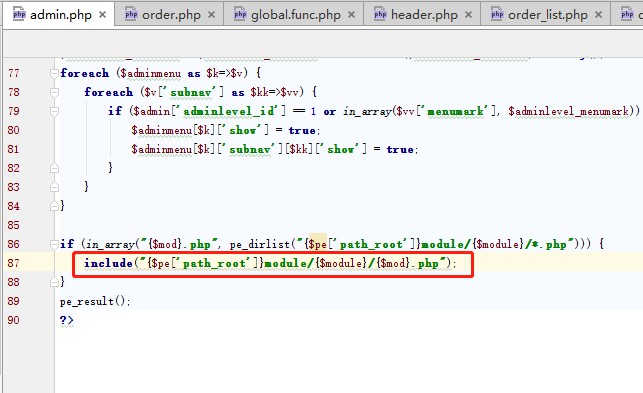Place cursor on the include statement
643x393 pixels.
point(270,263)
